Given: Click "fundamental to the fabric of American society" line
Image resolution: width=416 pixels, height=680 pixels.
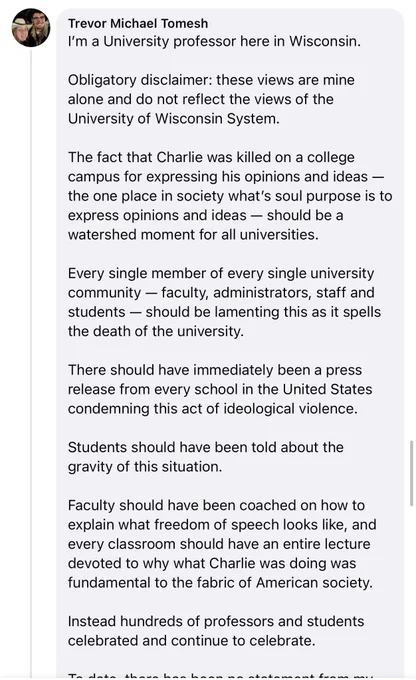Looking at the screenshot, I should 220,582.
